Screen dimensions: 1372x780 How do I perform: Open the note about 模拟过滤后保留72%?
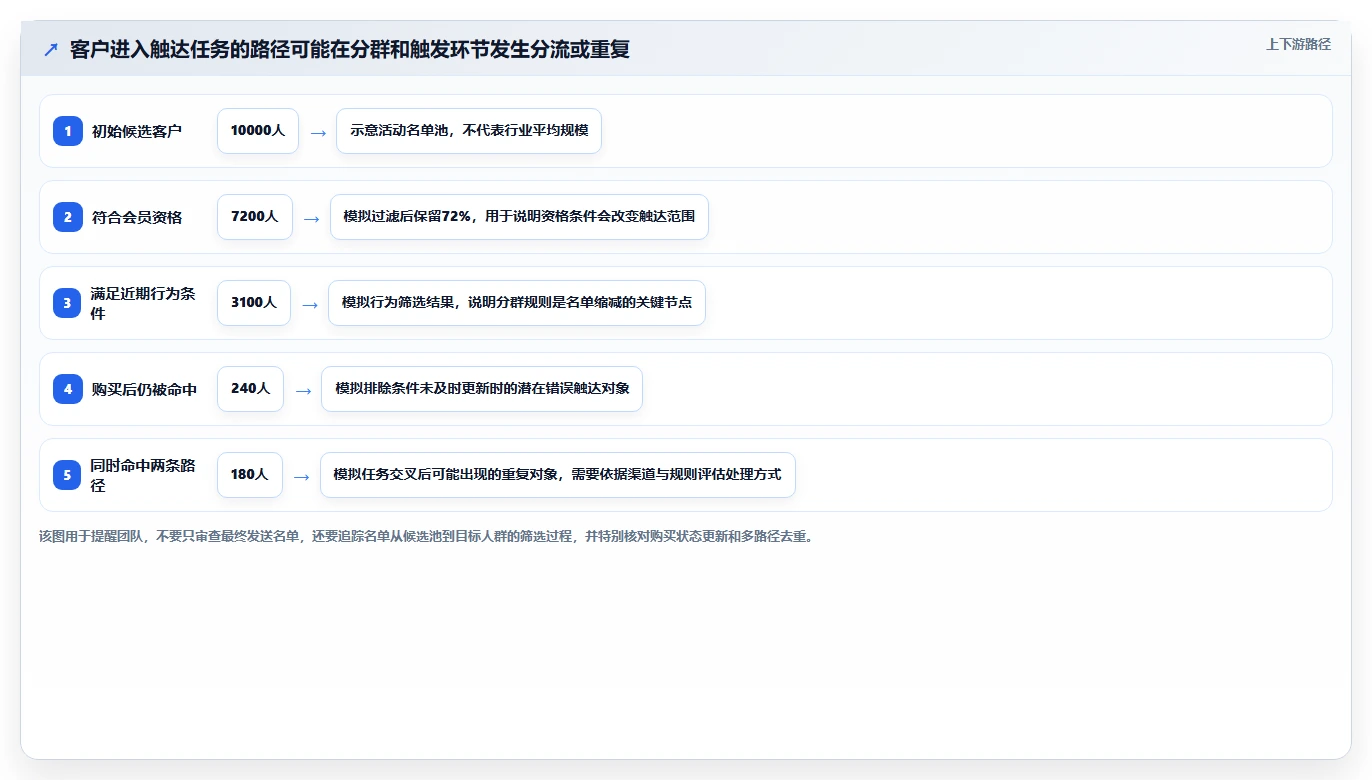click(519, 217)
